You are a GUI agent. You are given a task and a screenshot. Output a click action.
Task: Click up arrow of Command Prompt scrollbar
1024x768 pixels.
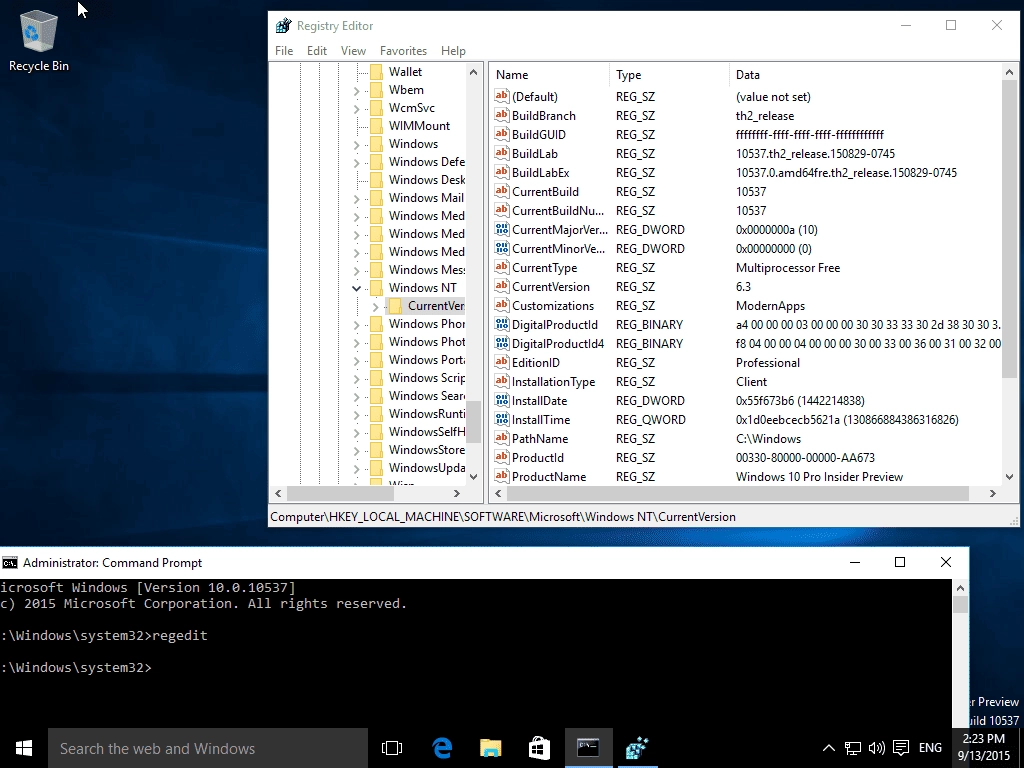pos(960,588)
